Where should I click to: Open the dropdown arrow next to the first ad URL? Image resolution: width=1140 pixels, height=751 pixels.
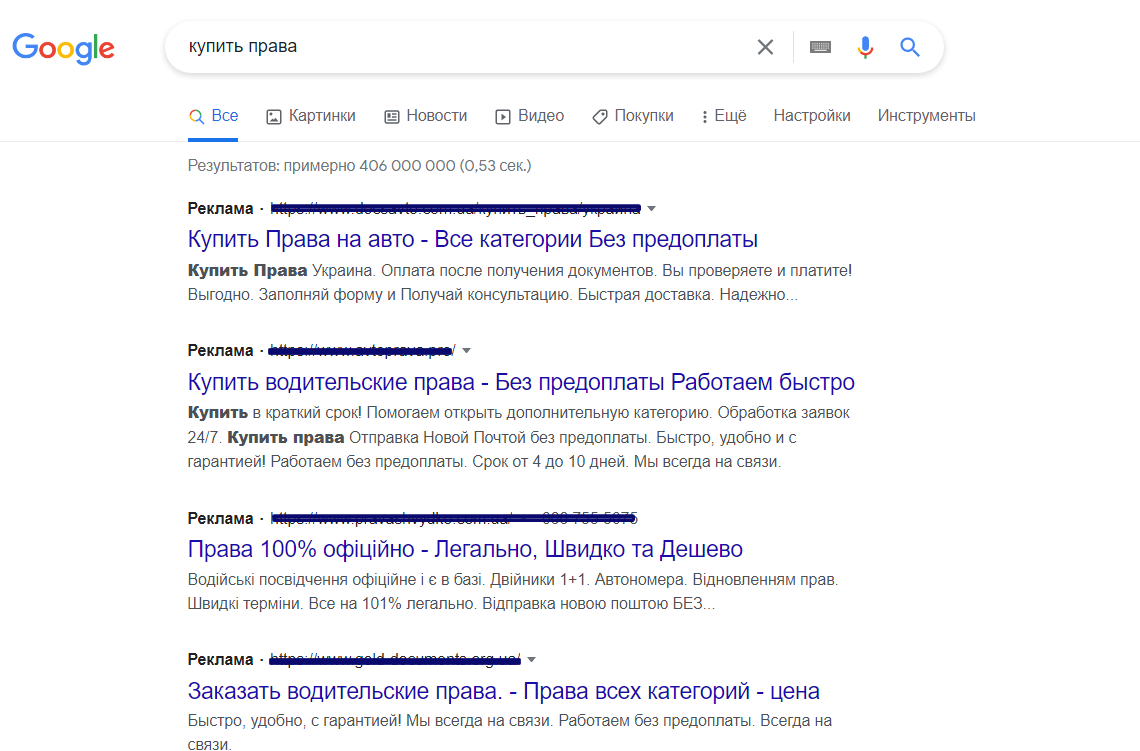(651, 208)
